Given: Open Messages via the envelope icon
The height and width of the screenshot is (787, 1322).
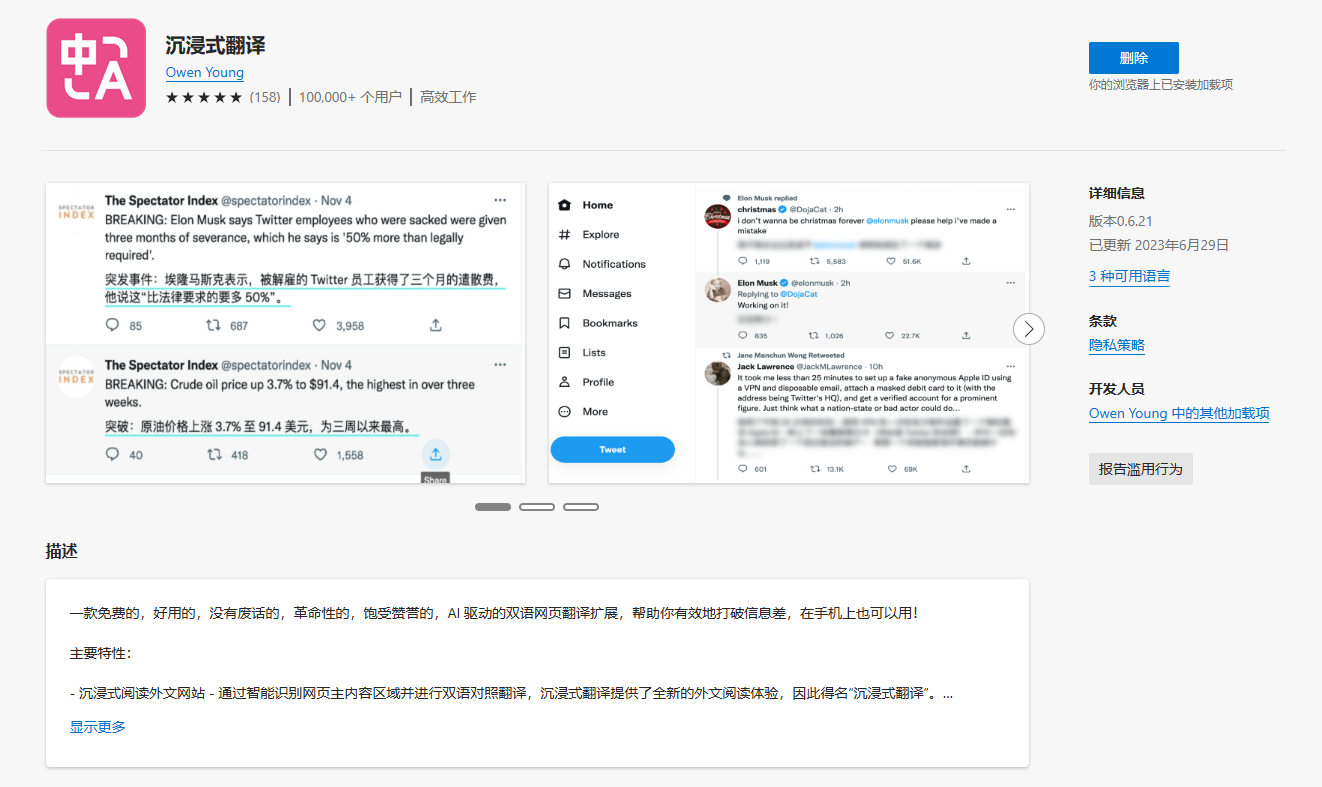Looking at the screenshot, I should 564,293.
